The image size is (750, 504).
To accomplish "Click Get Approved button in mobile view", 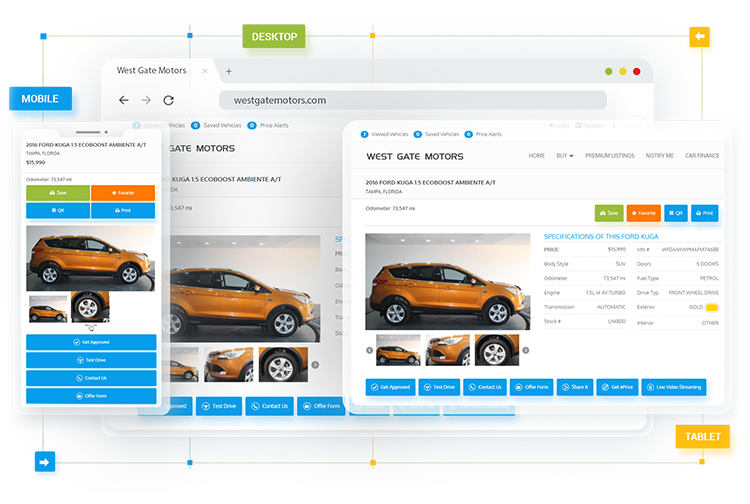I will pyautogui.click(x=91, y=342).
